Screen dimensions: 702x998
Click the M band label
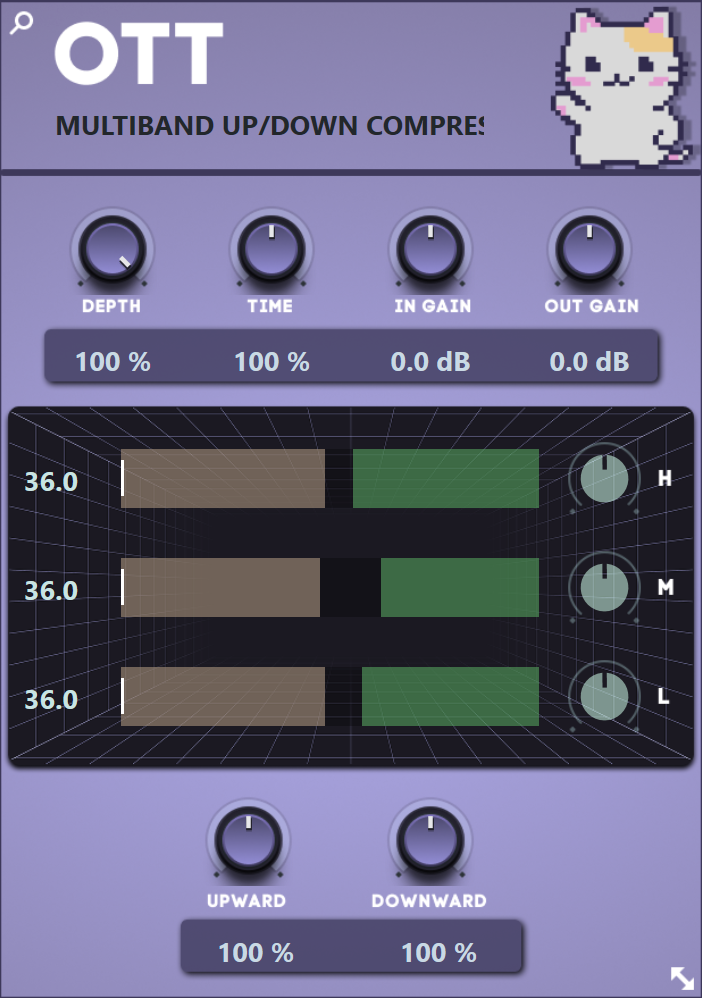pos(665,587)
